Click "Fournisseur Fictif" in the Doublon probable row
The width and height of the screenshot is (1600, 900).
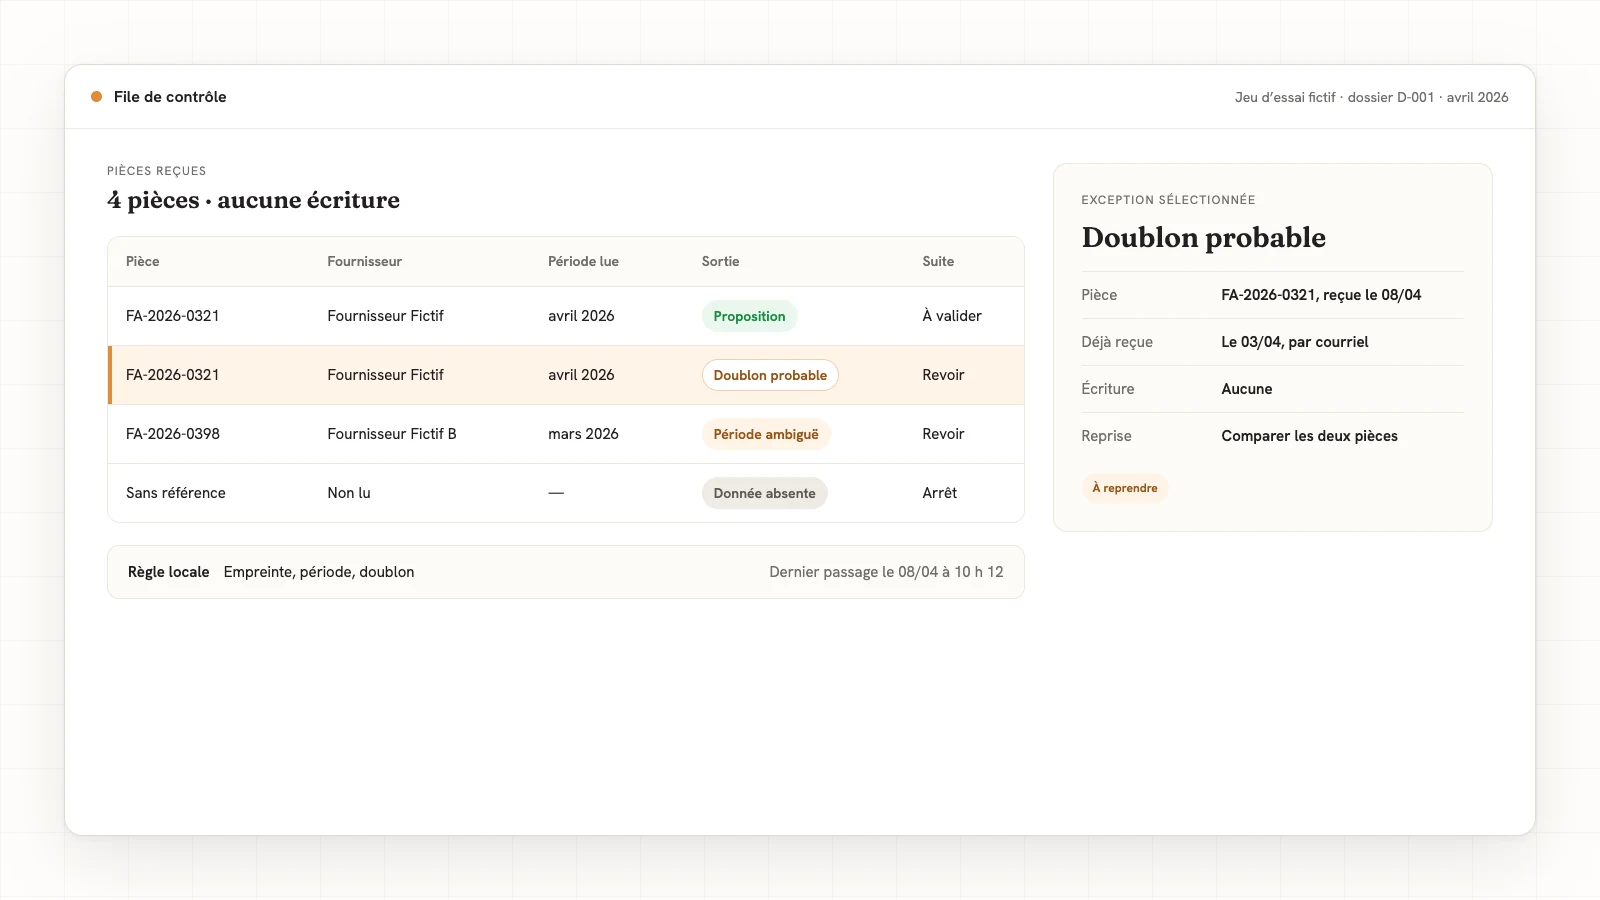386,375
